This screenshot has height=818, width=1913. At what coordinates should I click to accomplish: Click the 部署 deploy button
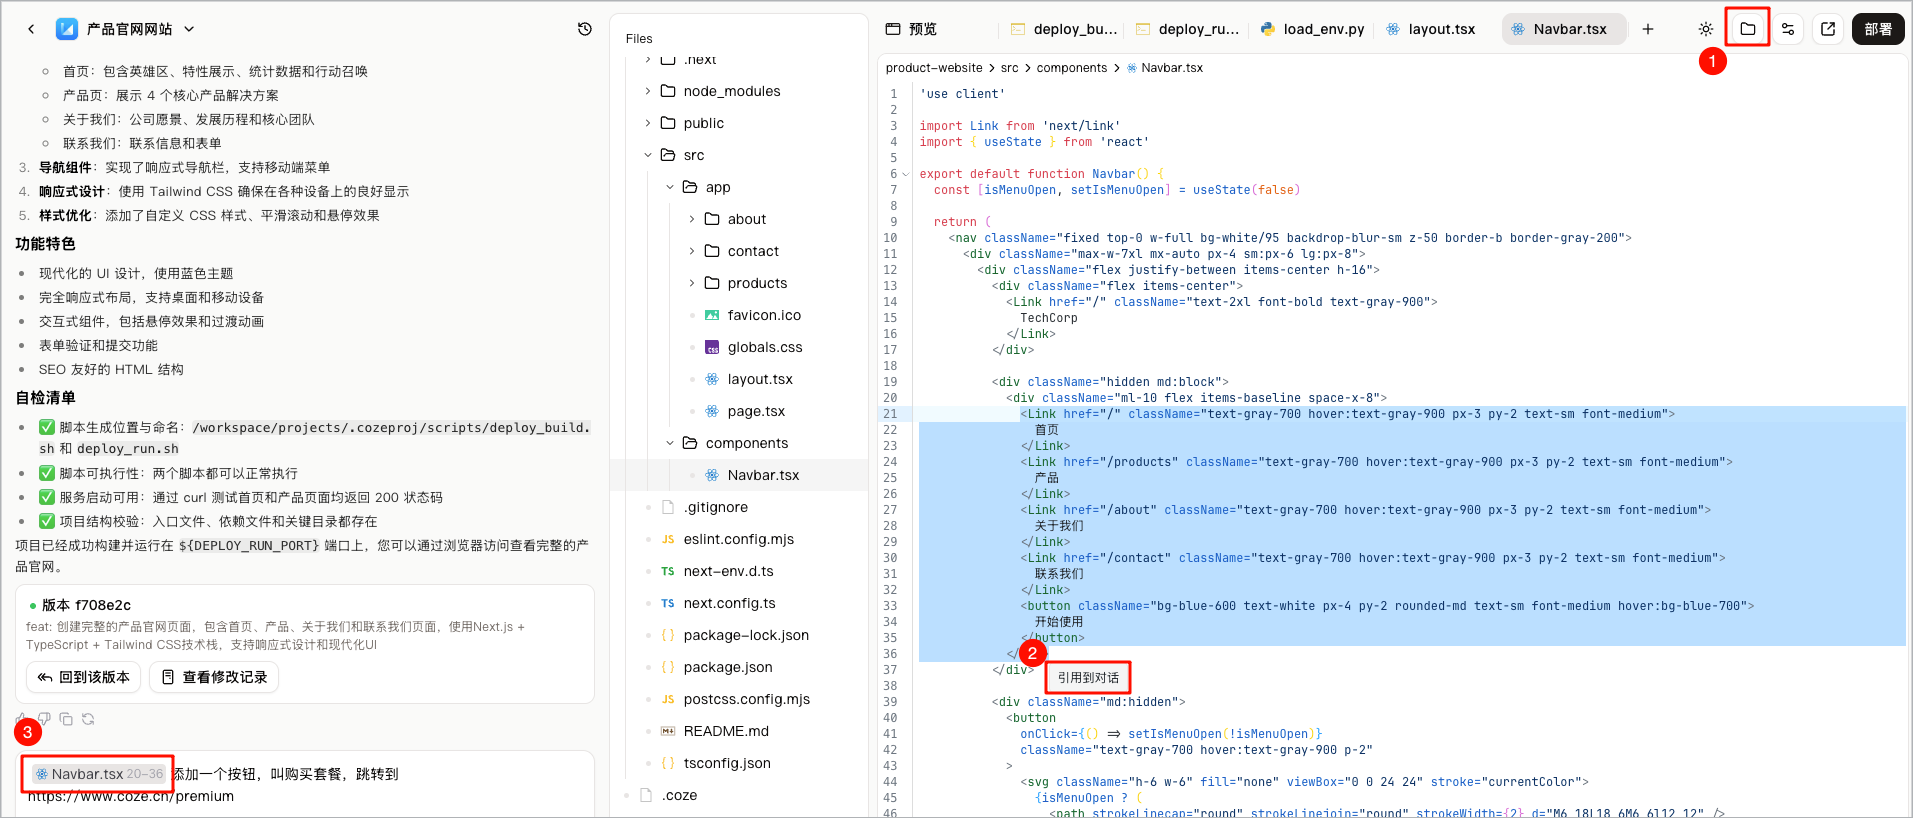(x=1878, y=29)
